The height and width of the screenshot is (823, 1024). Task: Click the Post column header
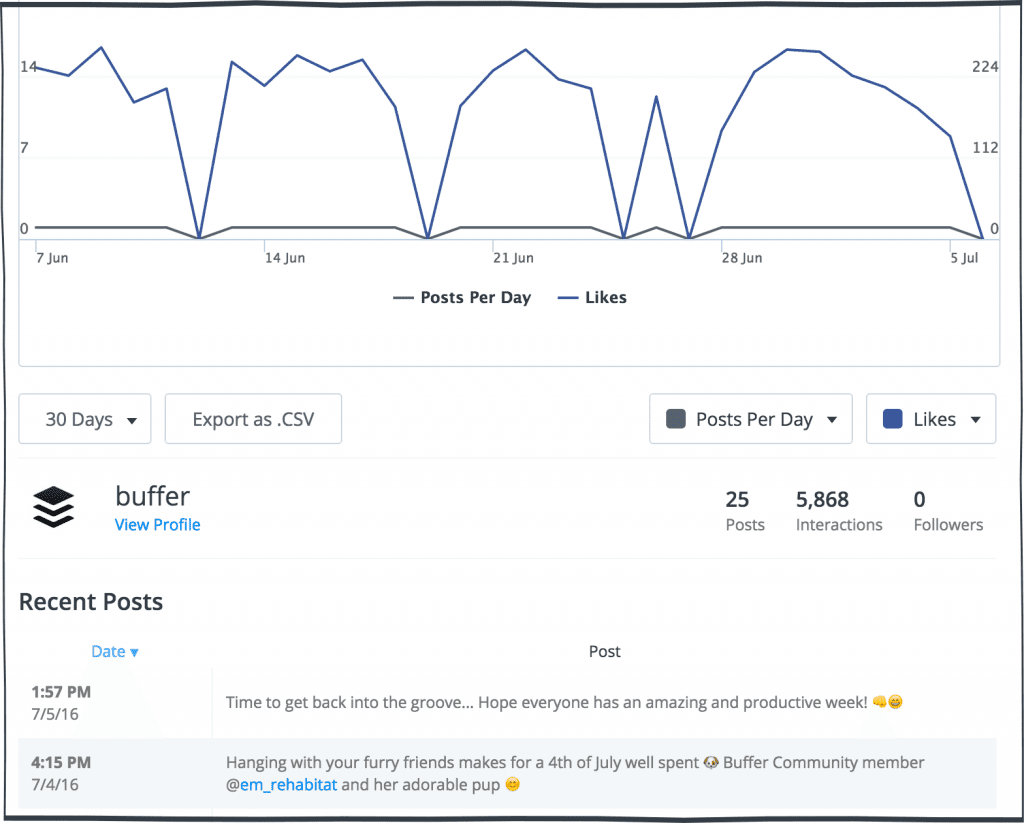(x=604, y=652)
